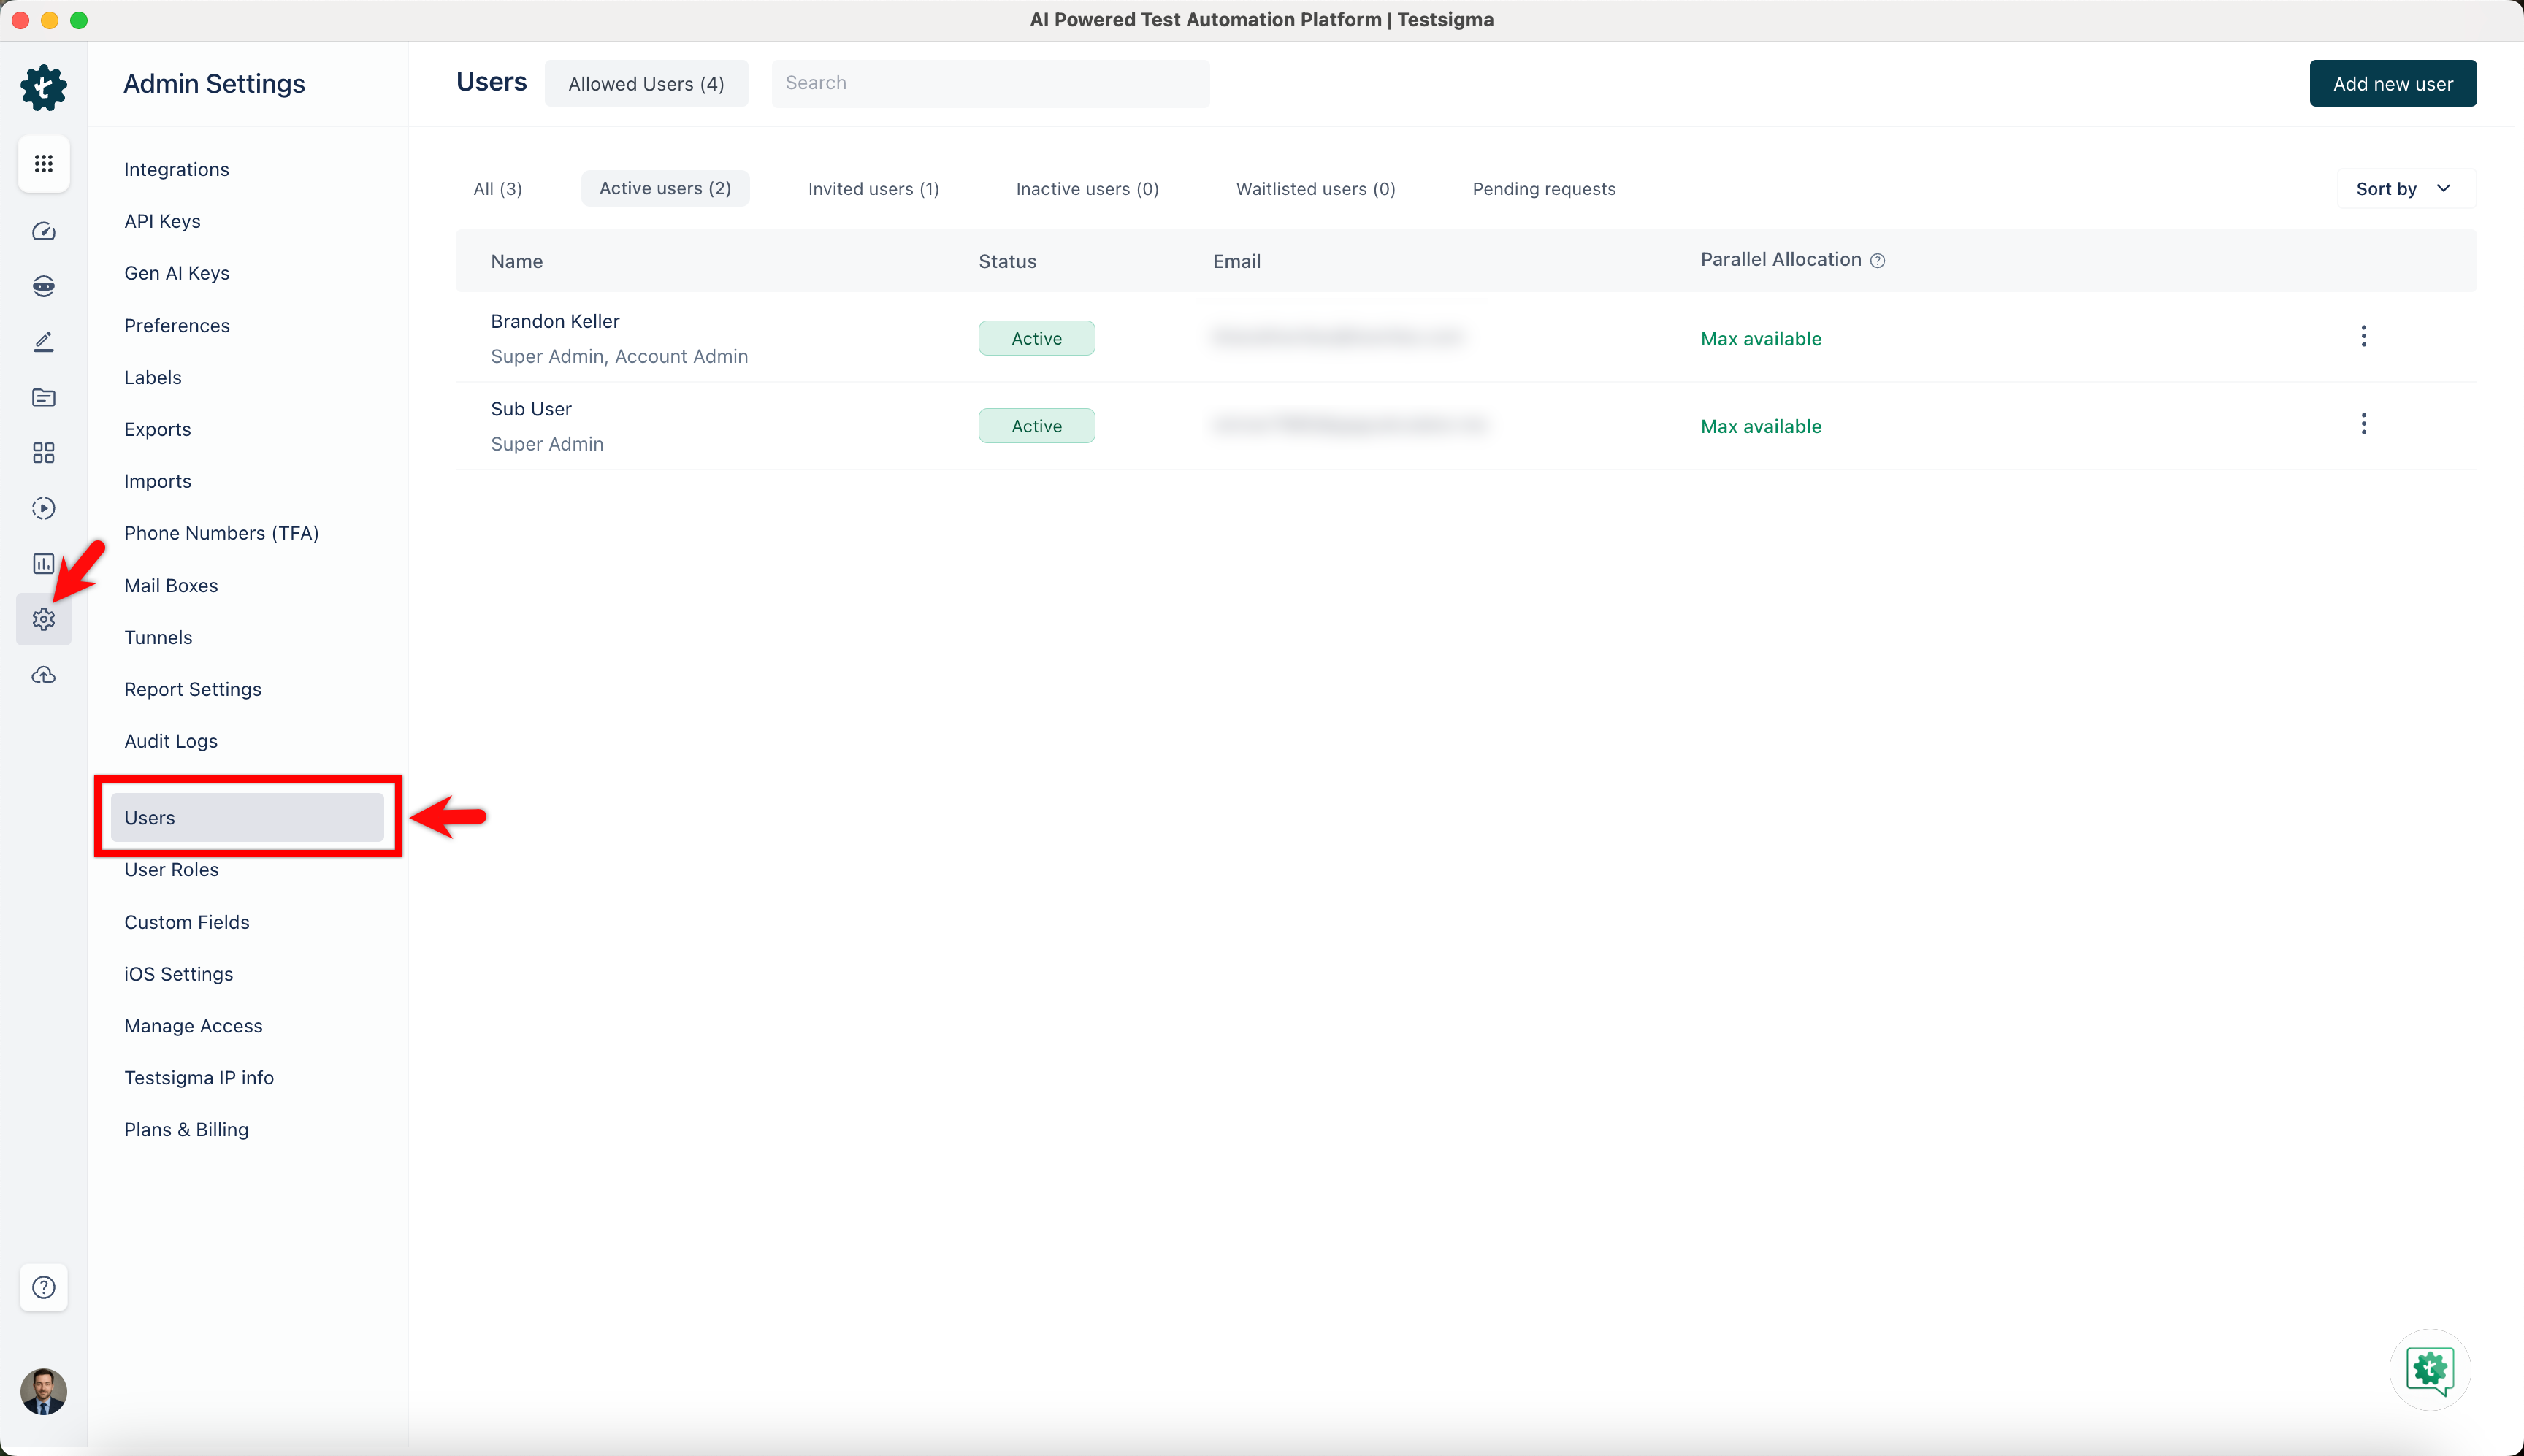Image resolution: width=2524 pixels, height=1456 pixels.
Task: Open Tunnels settings
Action: tap(158, 637)
